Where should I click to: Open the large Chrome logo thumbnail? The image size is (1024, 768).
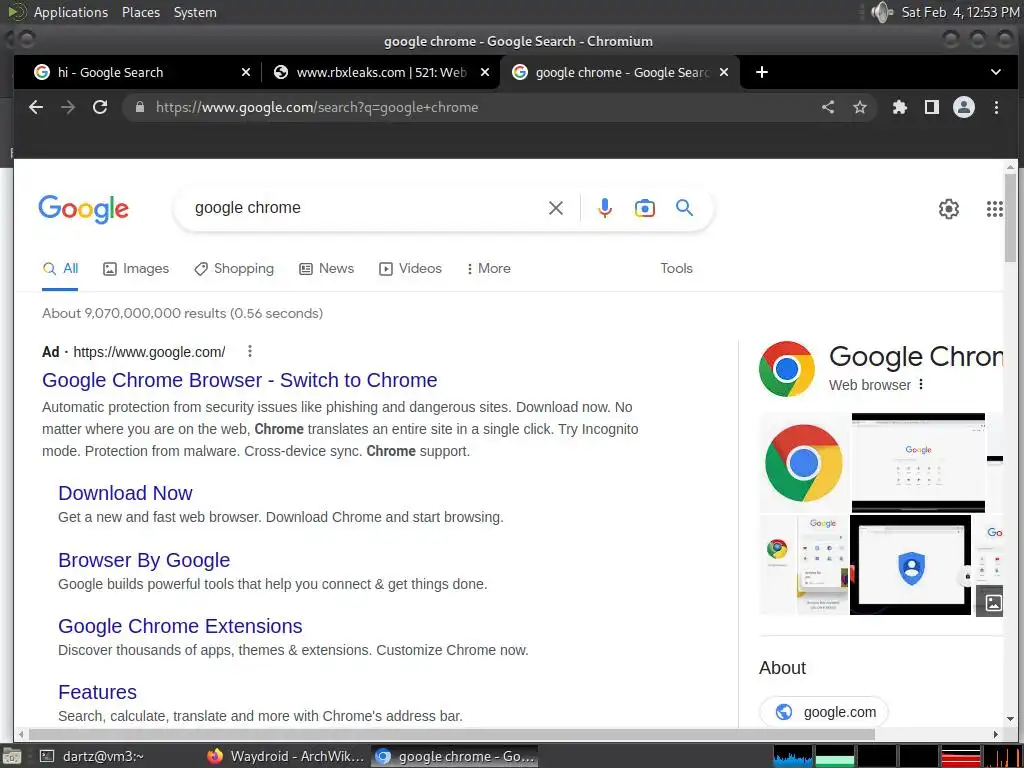(x=804, y=463)
